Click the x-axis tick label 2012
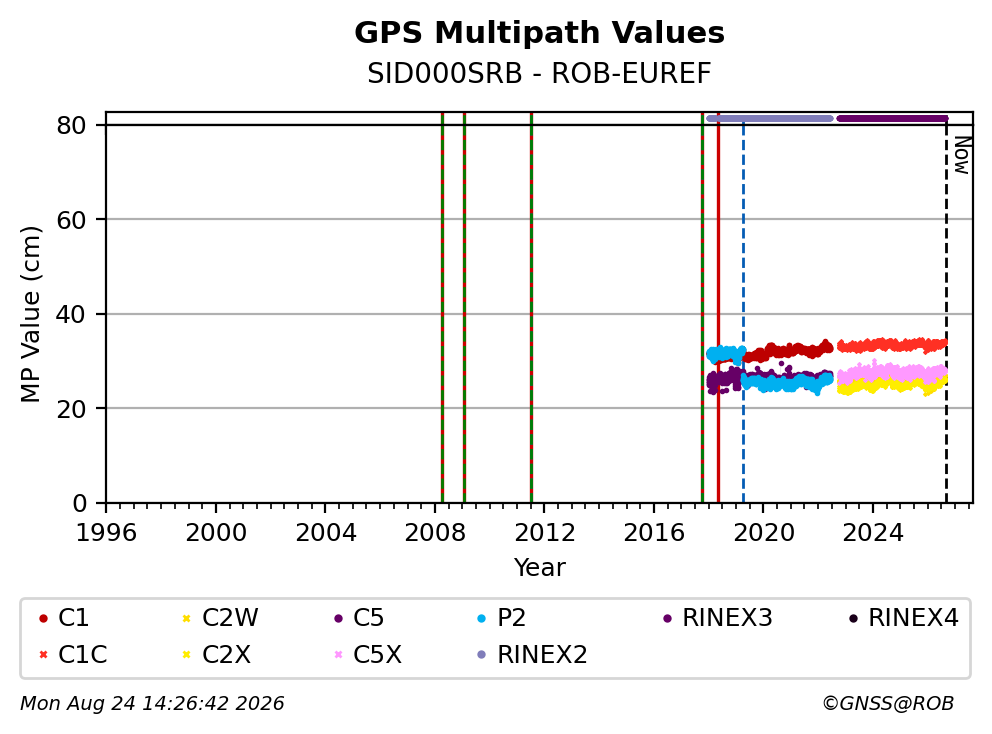 pyautogui.click(x=545, y=533)
